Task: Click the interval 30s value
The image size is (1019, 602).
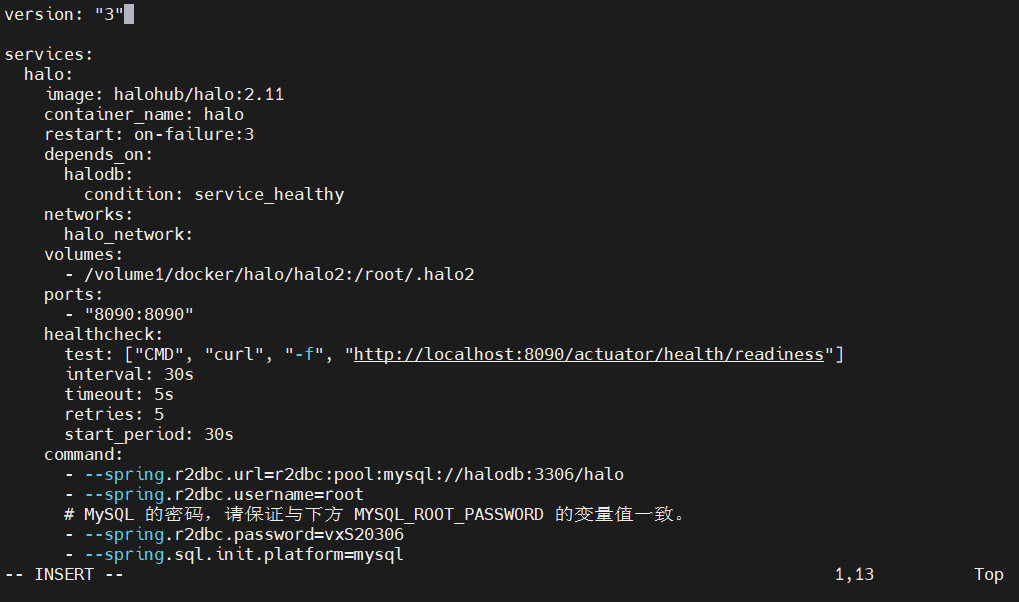Action: point(173,374)
